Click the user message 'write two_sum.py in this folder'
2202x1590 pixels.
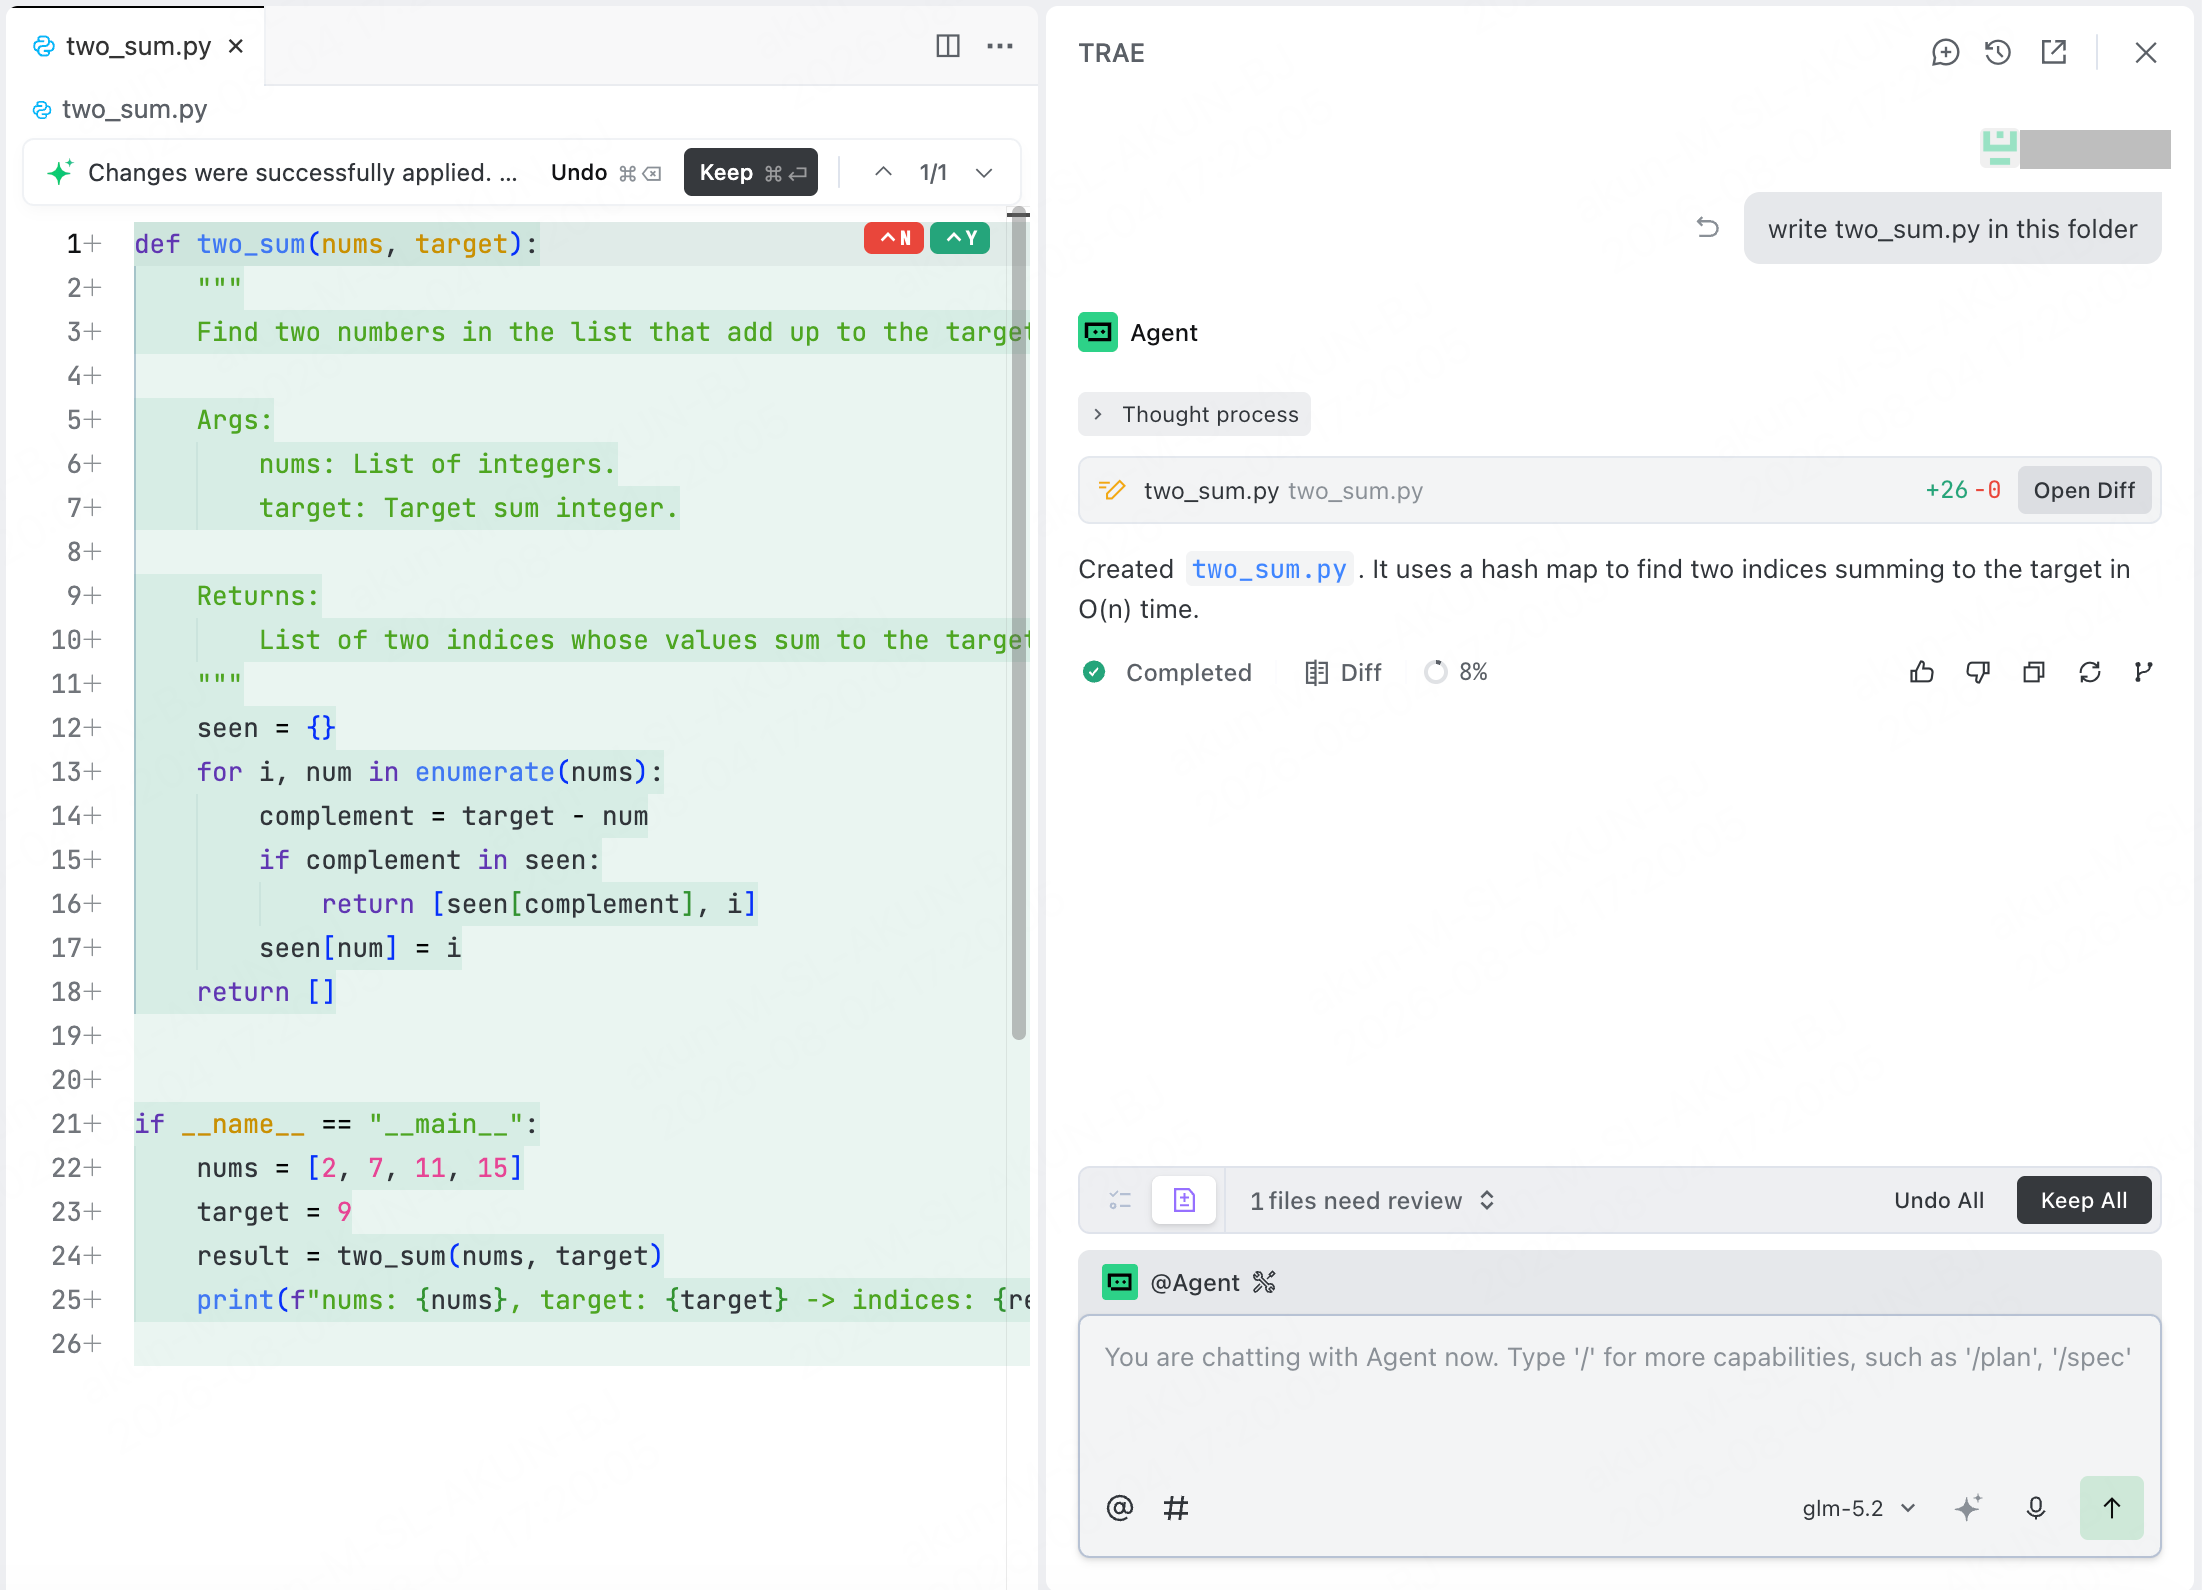[1952, 228]
